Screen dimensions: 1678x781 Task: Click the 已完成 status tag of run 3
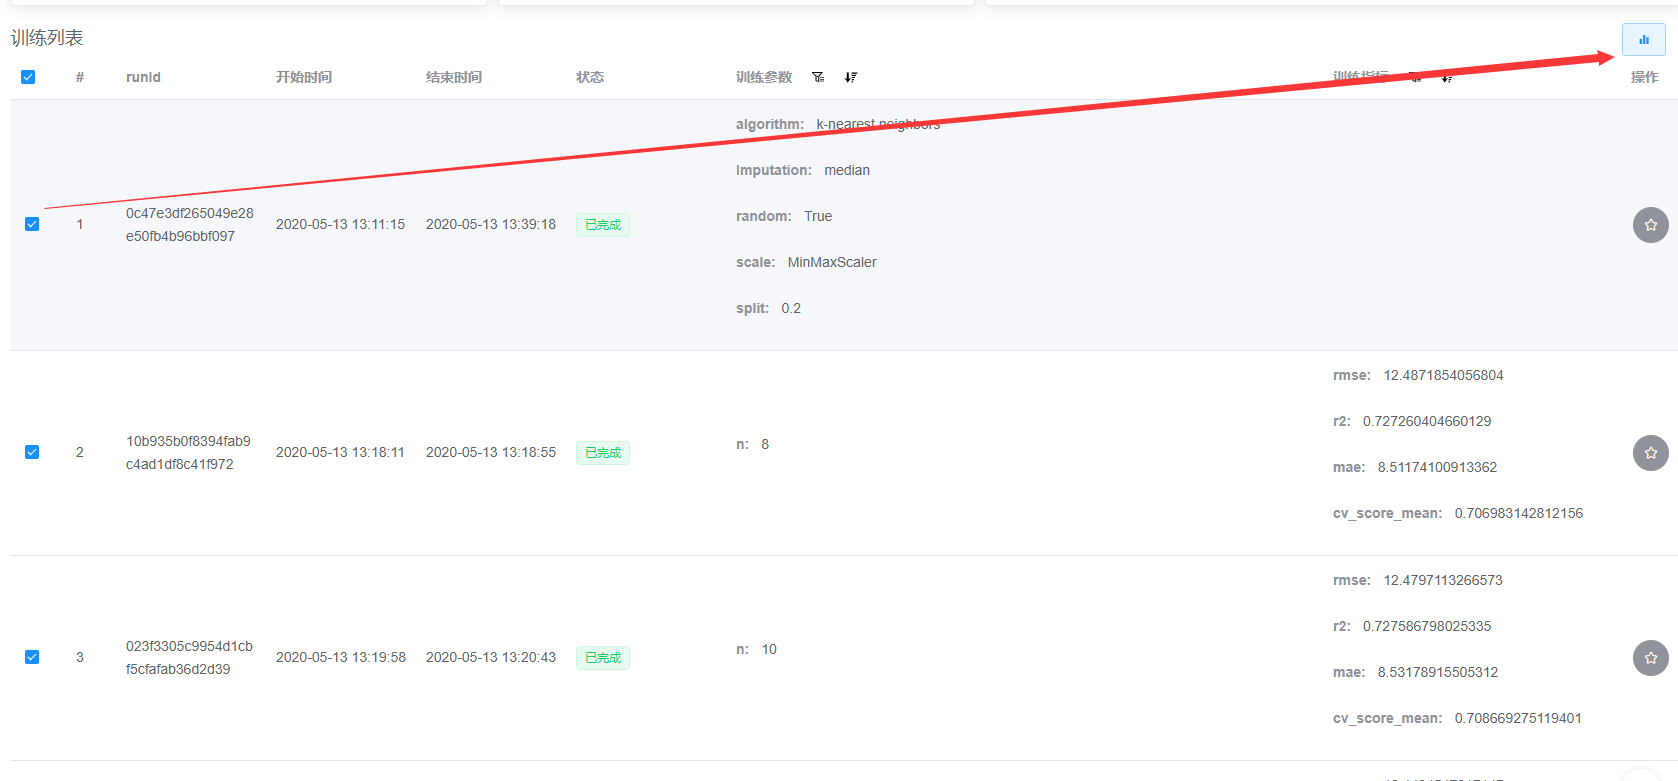[603, 658]
